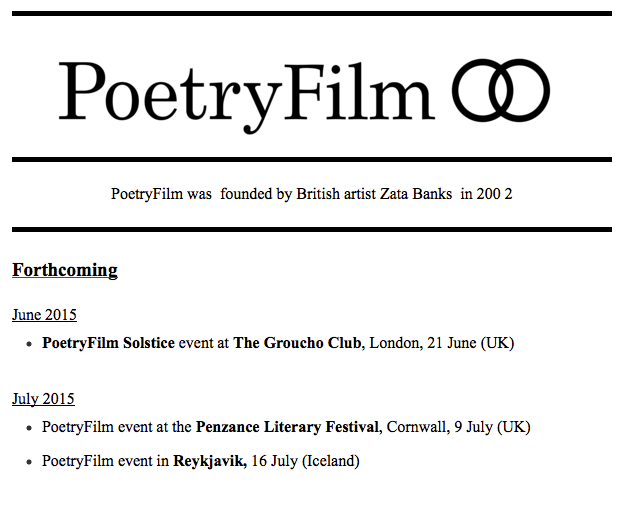The height and width of the screenshot is (520, 623).
Task: Click the bullet before PoetryFilm Solstice
Action: coord(30,344)
